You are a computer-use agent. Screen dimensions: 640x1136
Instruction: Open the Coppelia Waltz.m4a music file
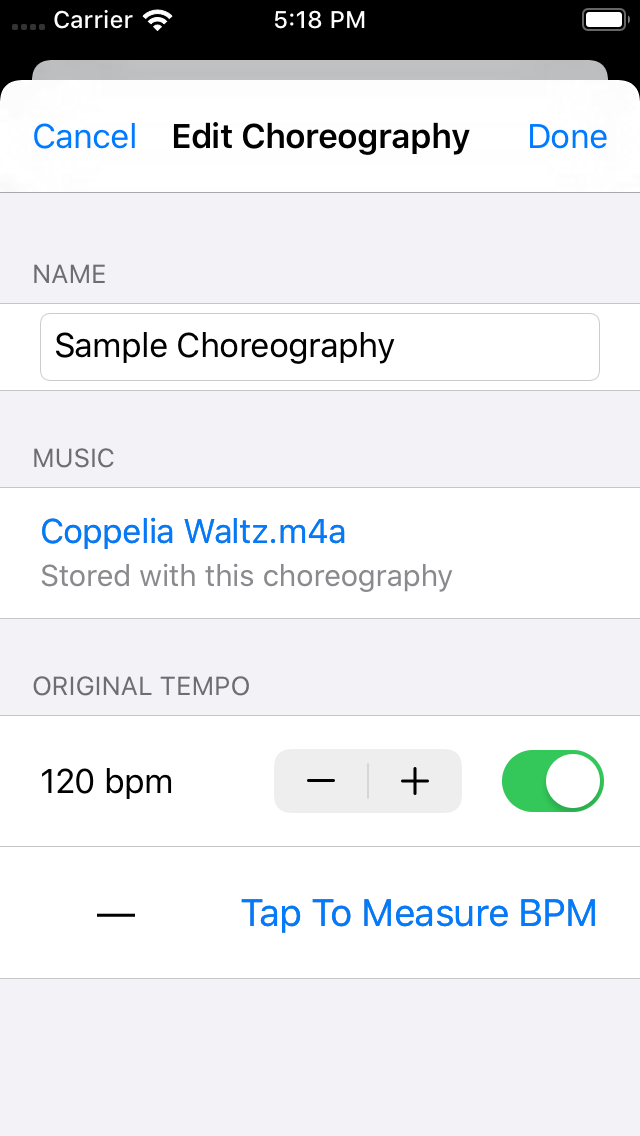193,532
